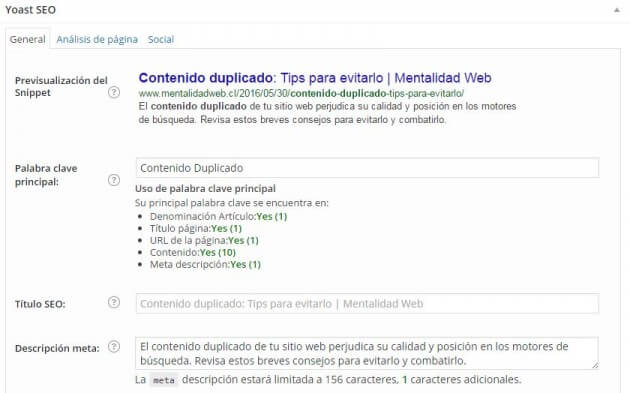
Task: Switch to Análisis de página tab
Action: coord(97,39)
